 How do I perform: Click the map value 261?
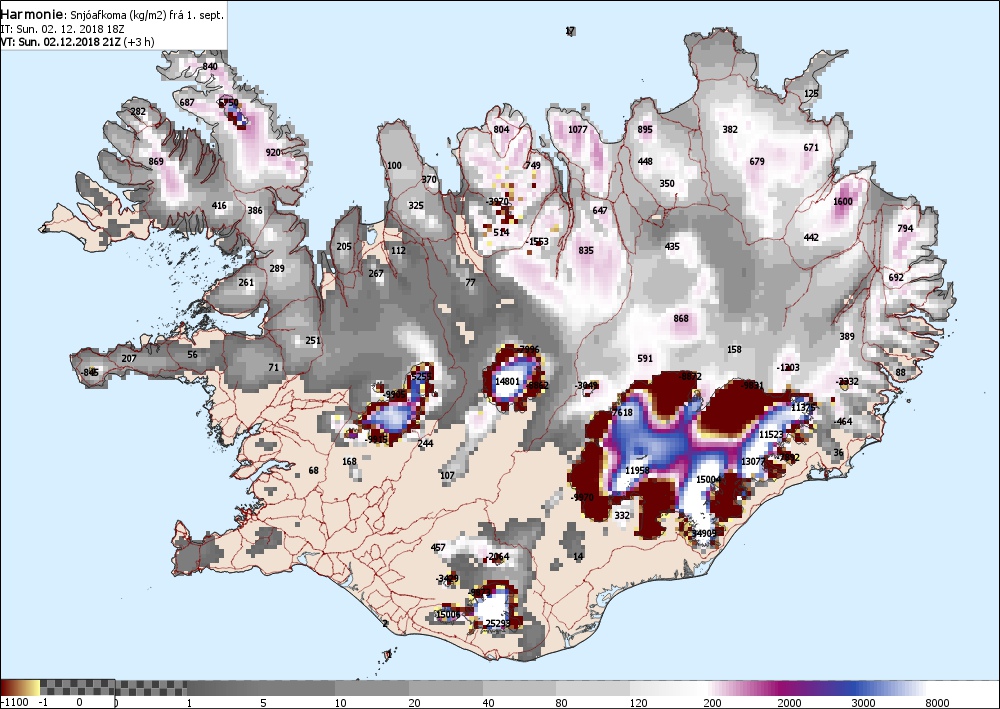pyautogui.click(x=246, y=282)
